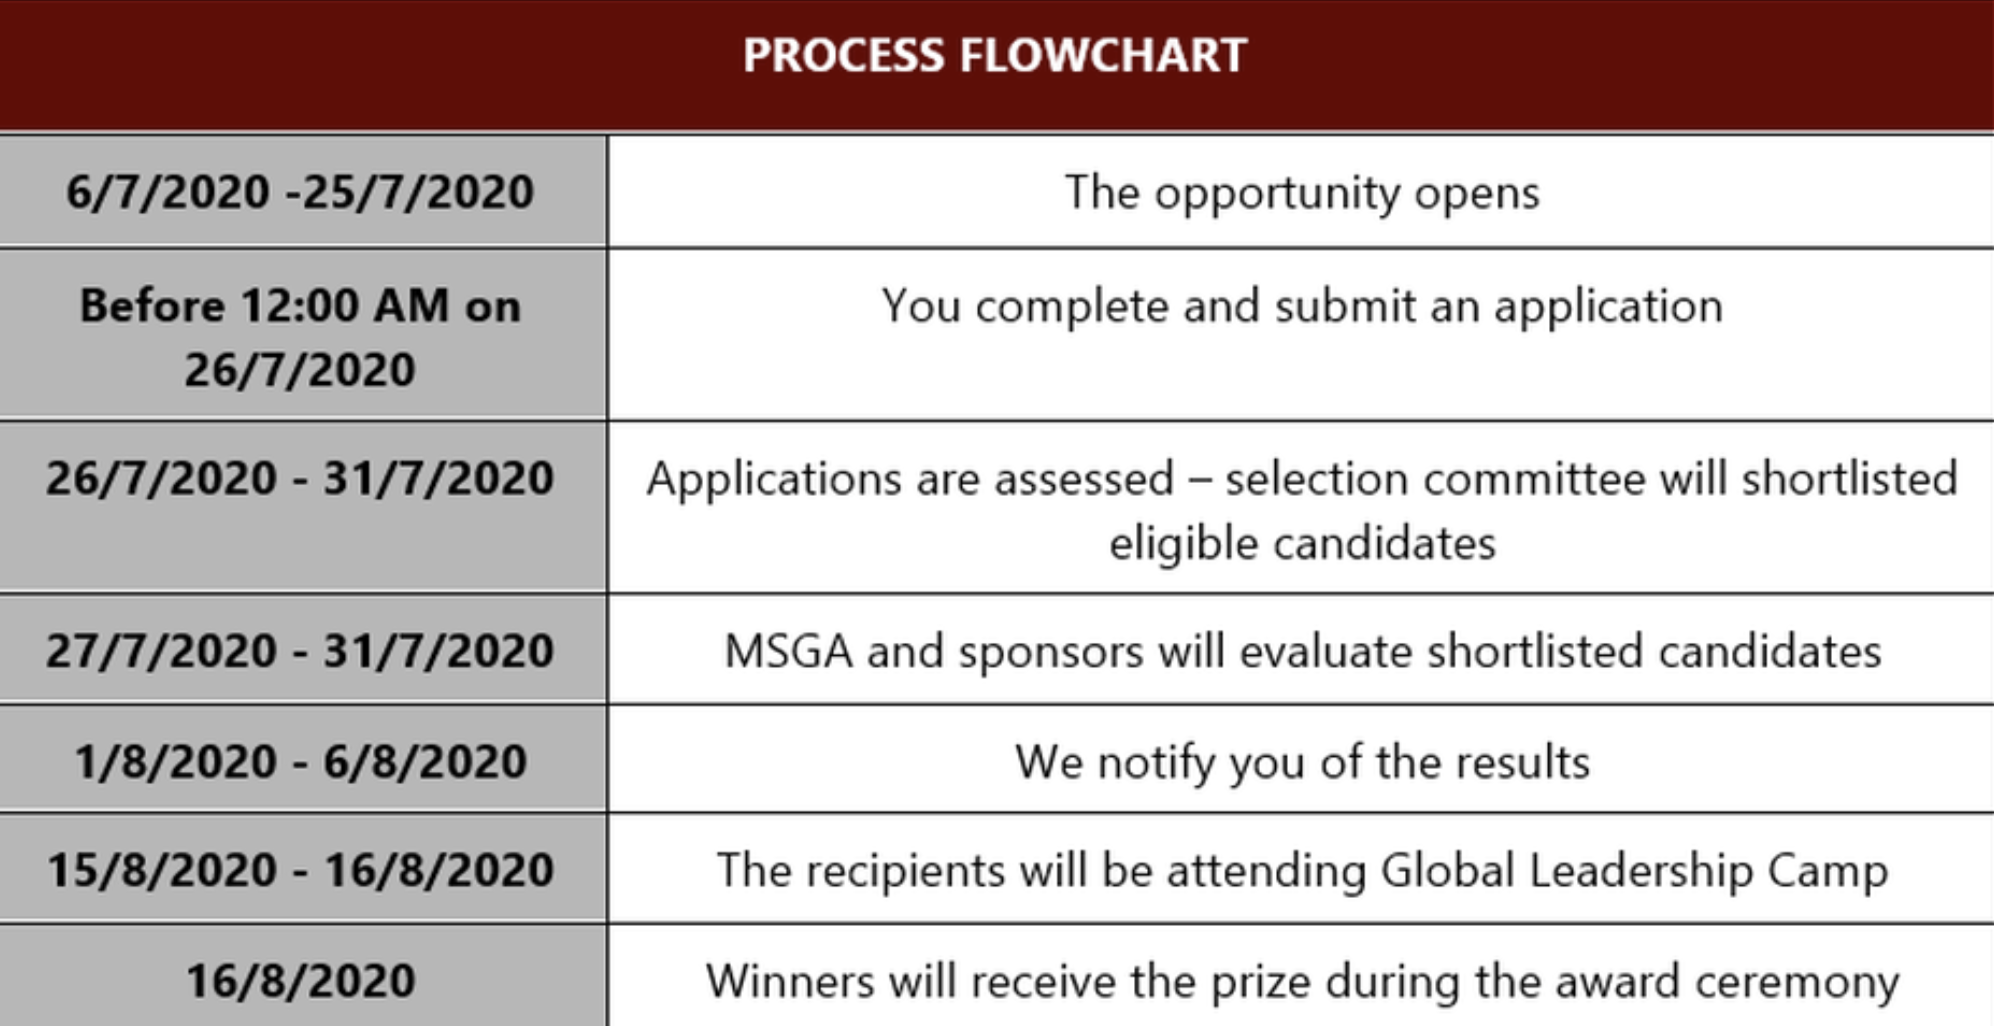
Task: Select the 'Before 12:00 AM on' text
Action: pyautogui.click(x=300, y=306)
